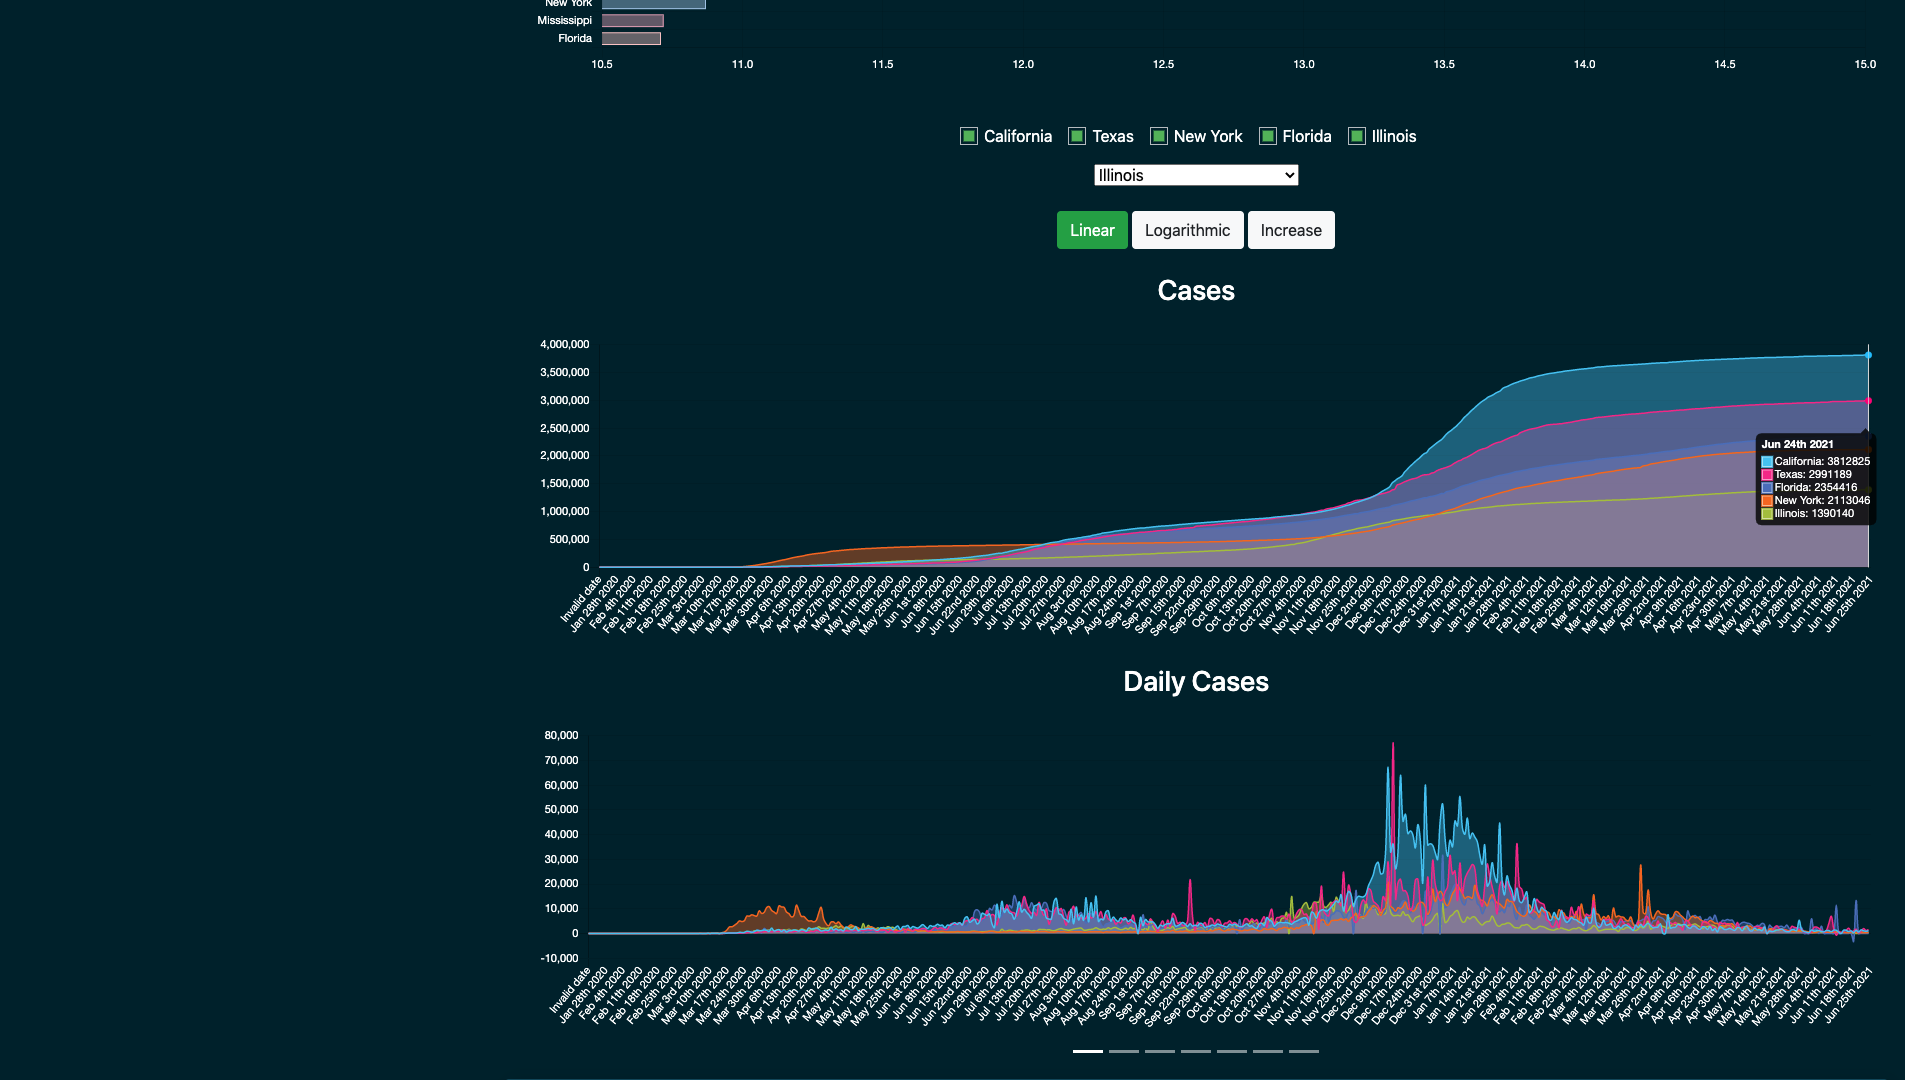Viewport: 1905px width, 1080px height.
Task: Toggle the Illinois checkbox
Action: tap(1355, 136)
